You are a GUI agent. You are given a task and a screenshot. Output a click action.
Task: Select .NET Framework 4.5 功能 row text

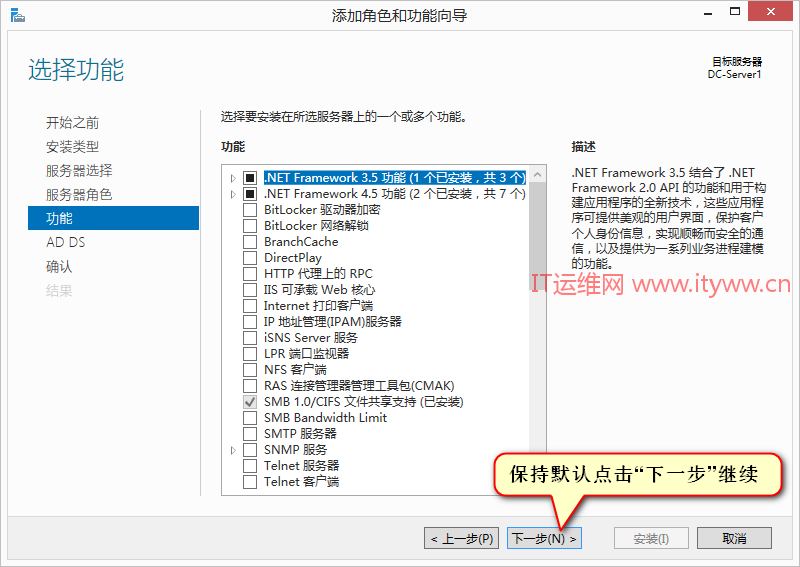point(394,194)
